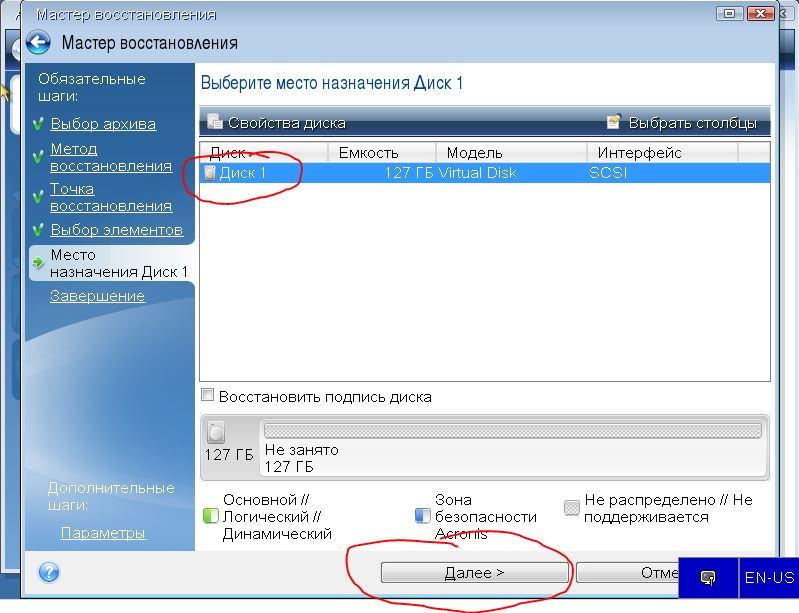Open the Выбор элементов step
Image resolution: width=799 pixels, height=613 pixels.
[116, 230]
